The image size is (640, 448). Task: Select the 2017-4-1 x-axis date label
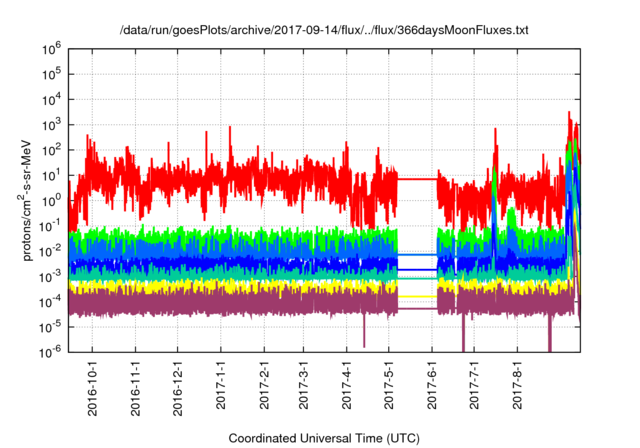point(347,385)
